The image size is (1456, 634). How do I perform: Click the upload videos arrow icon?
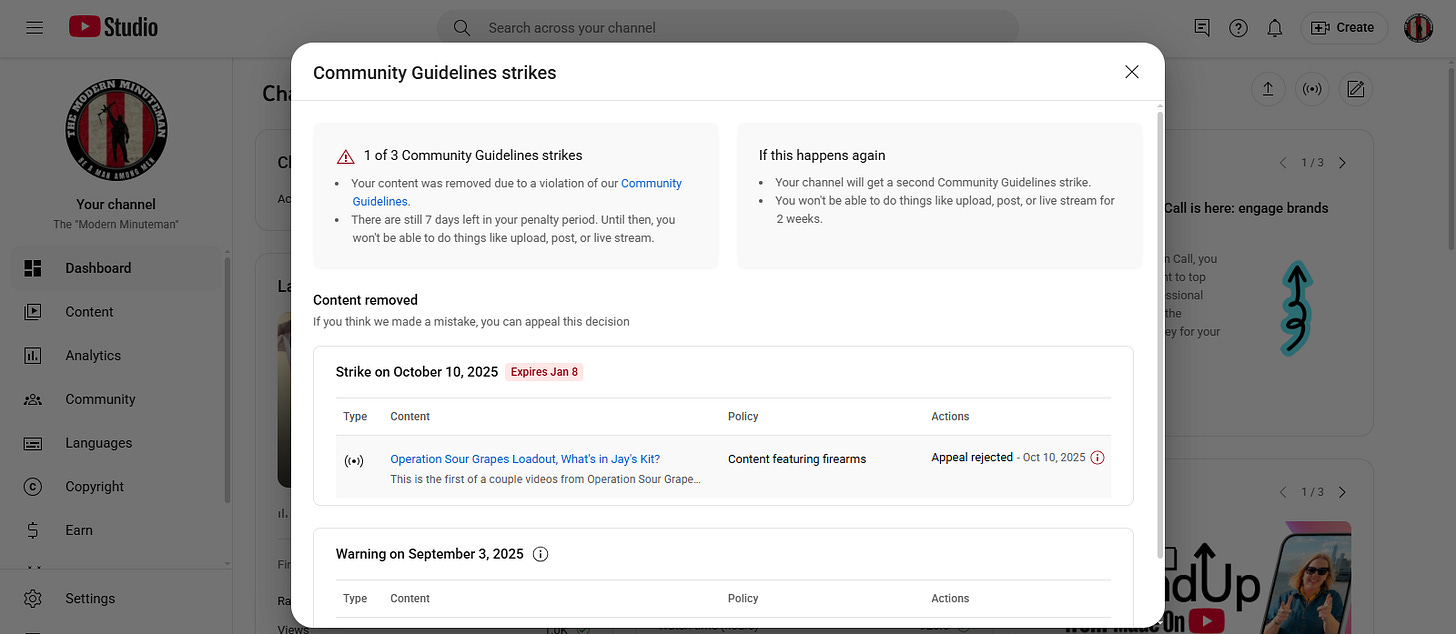tap(1268, 89)
